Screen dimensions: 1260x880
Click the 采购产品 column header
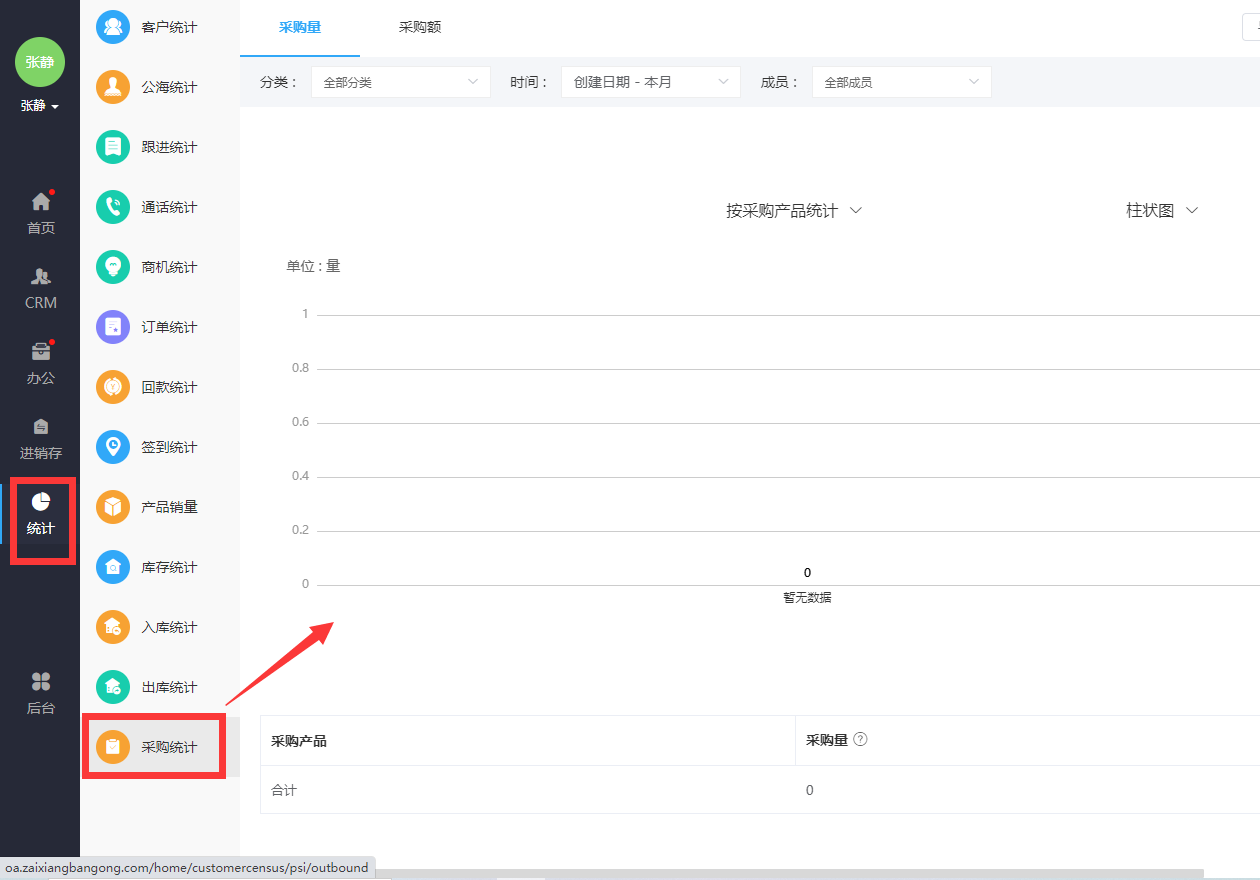[x=299, y=741]
